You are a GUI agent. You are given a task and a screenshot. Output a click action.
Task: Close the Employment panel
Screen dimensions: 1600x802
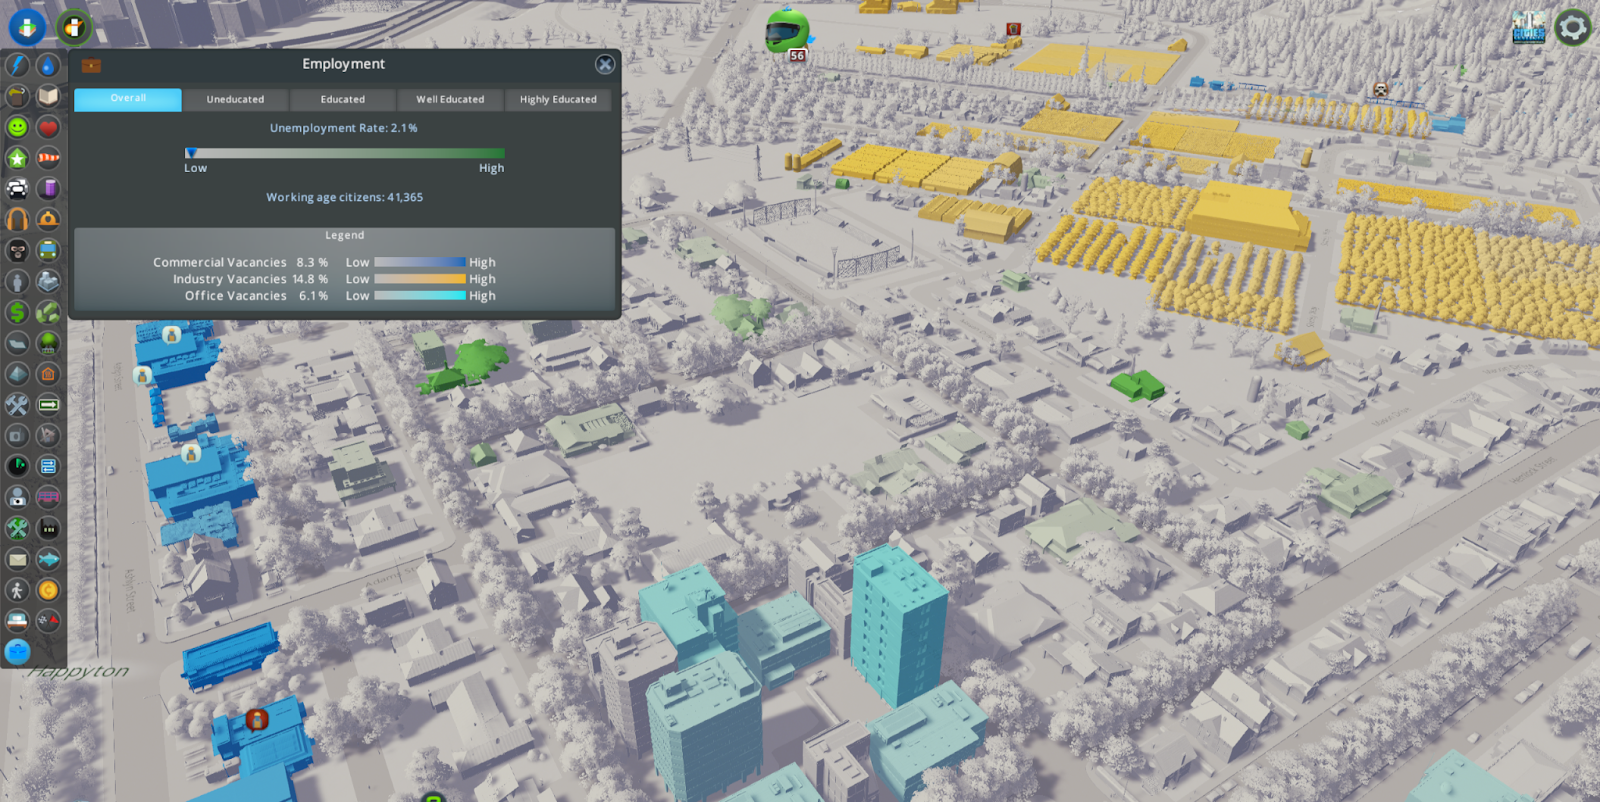pos(605,64)
